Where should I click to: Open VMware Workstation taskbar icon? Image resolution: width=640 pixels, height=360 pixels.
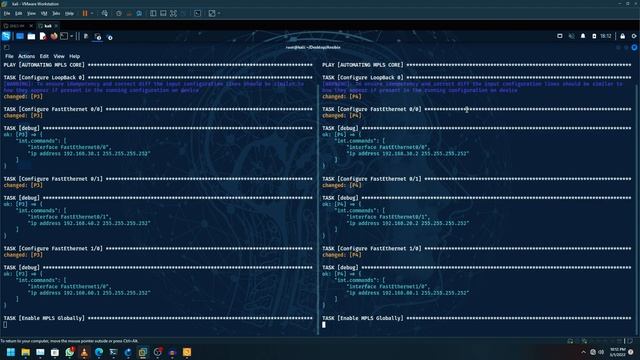tap(143, 352)
